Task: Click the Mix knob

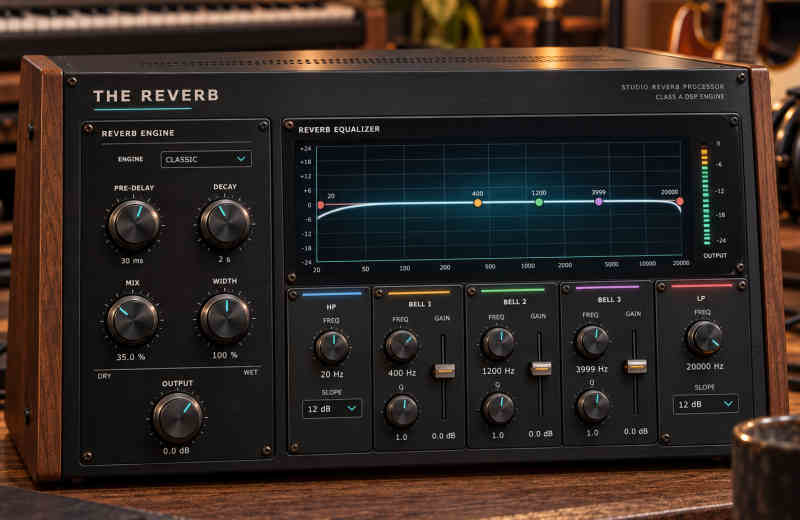Action: click(132, 320)
